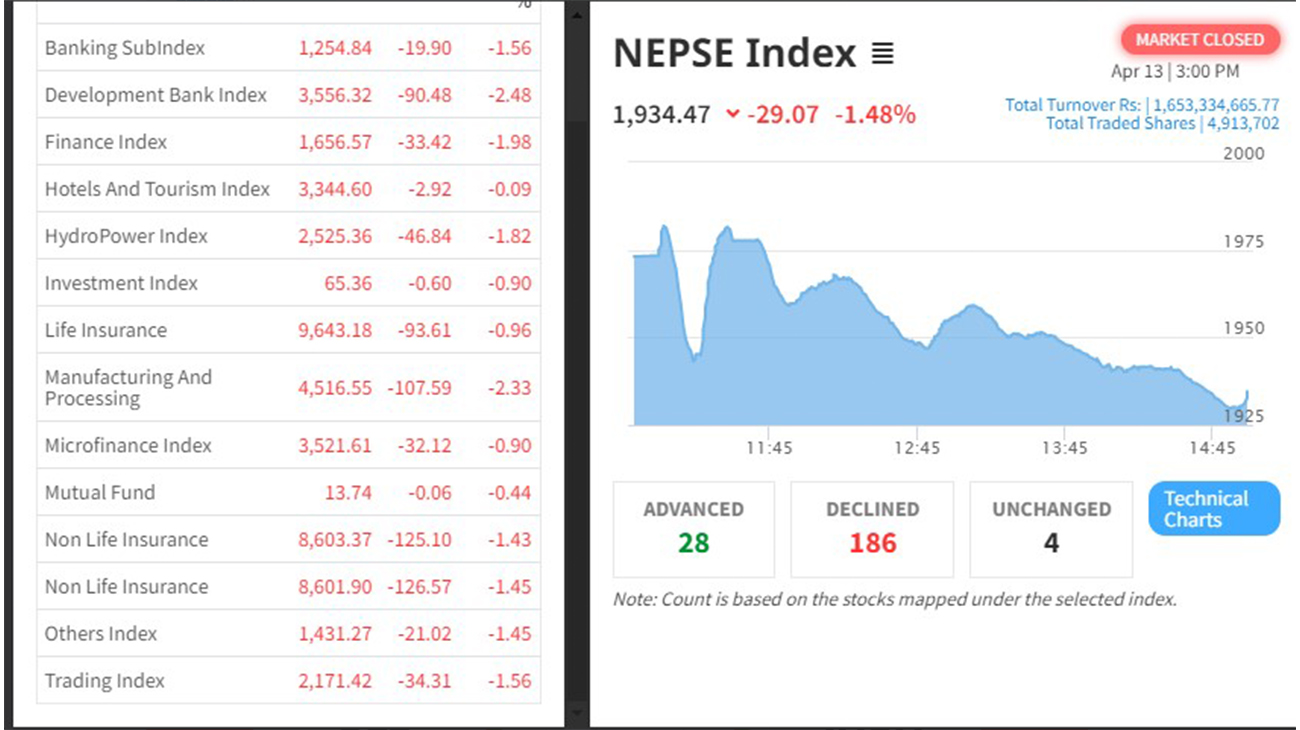Screen dimensions: 1300x730
Task: Click the DECLINED count box
Action: 872,529
